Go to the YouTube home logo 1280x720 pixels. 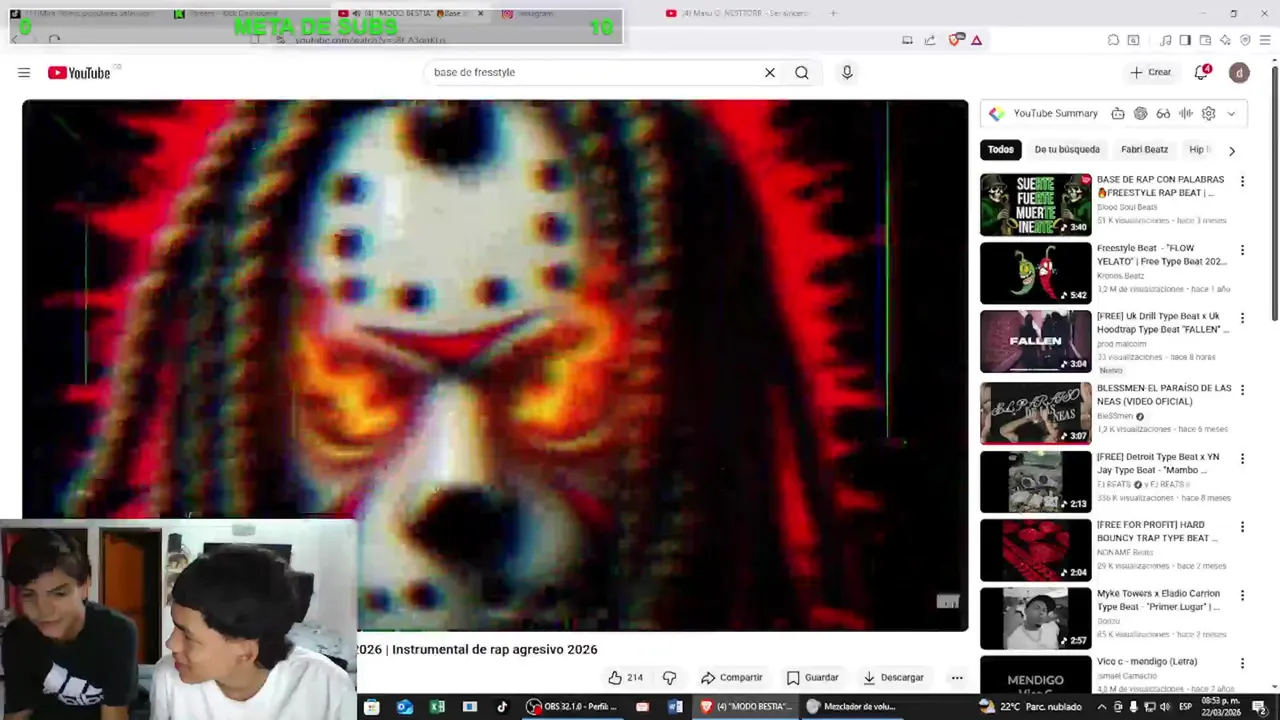coord(79,72)
